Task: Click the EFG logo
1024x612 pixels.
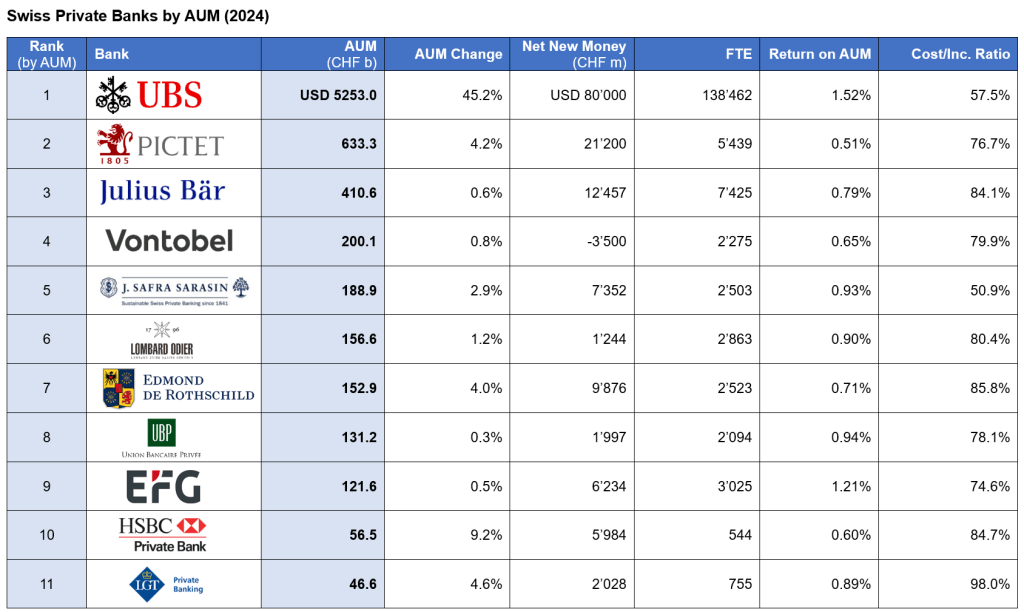Action: click(163, 486)
